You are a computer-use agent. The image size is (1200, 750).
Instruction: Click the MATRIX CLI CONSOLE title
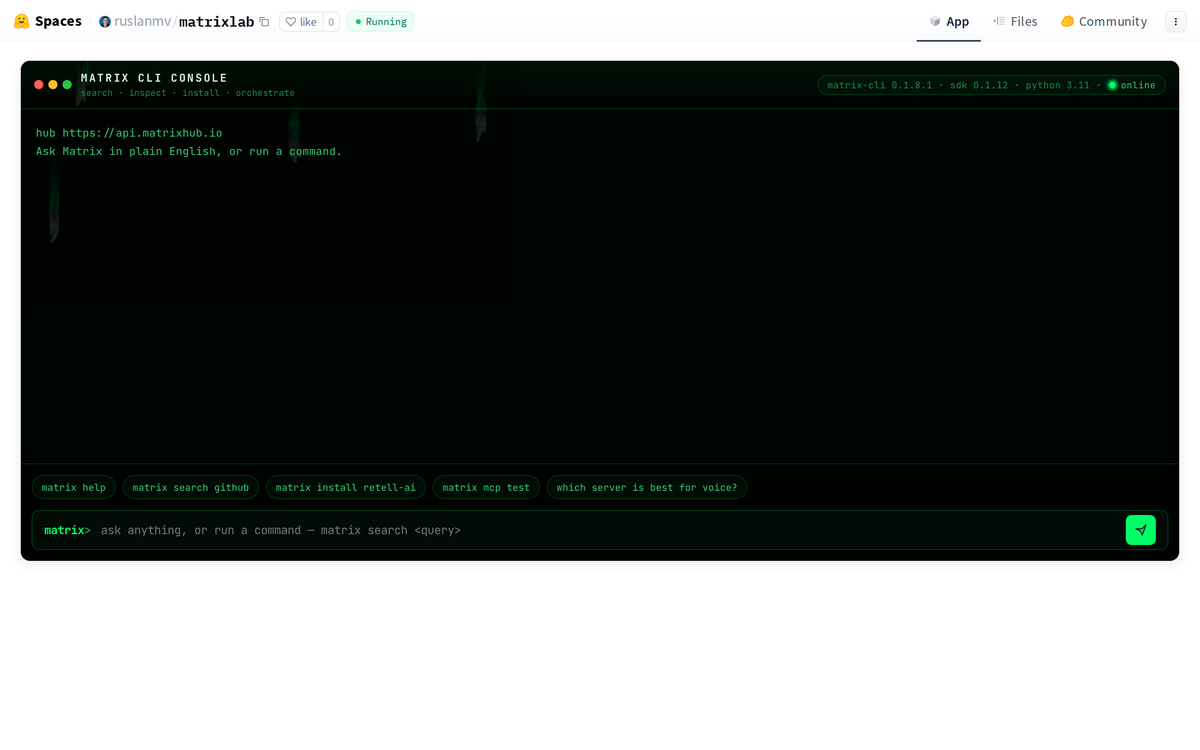154,78
